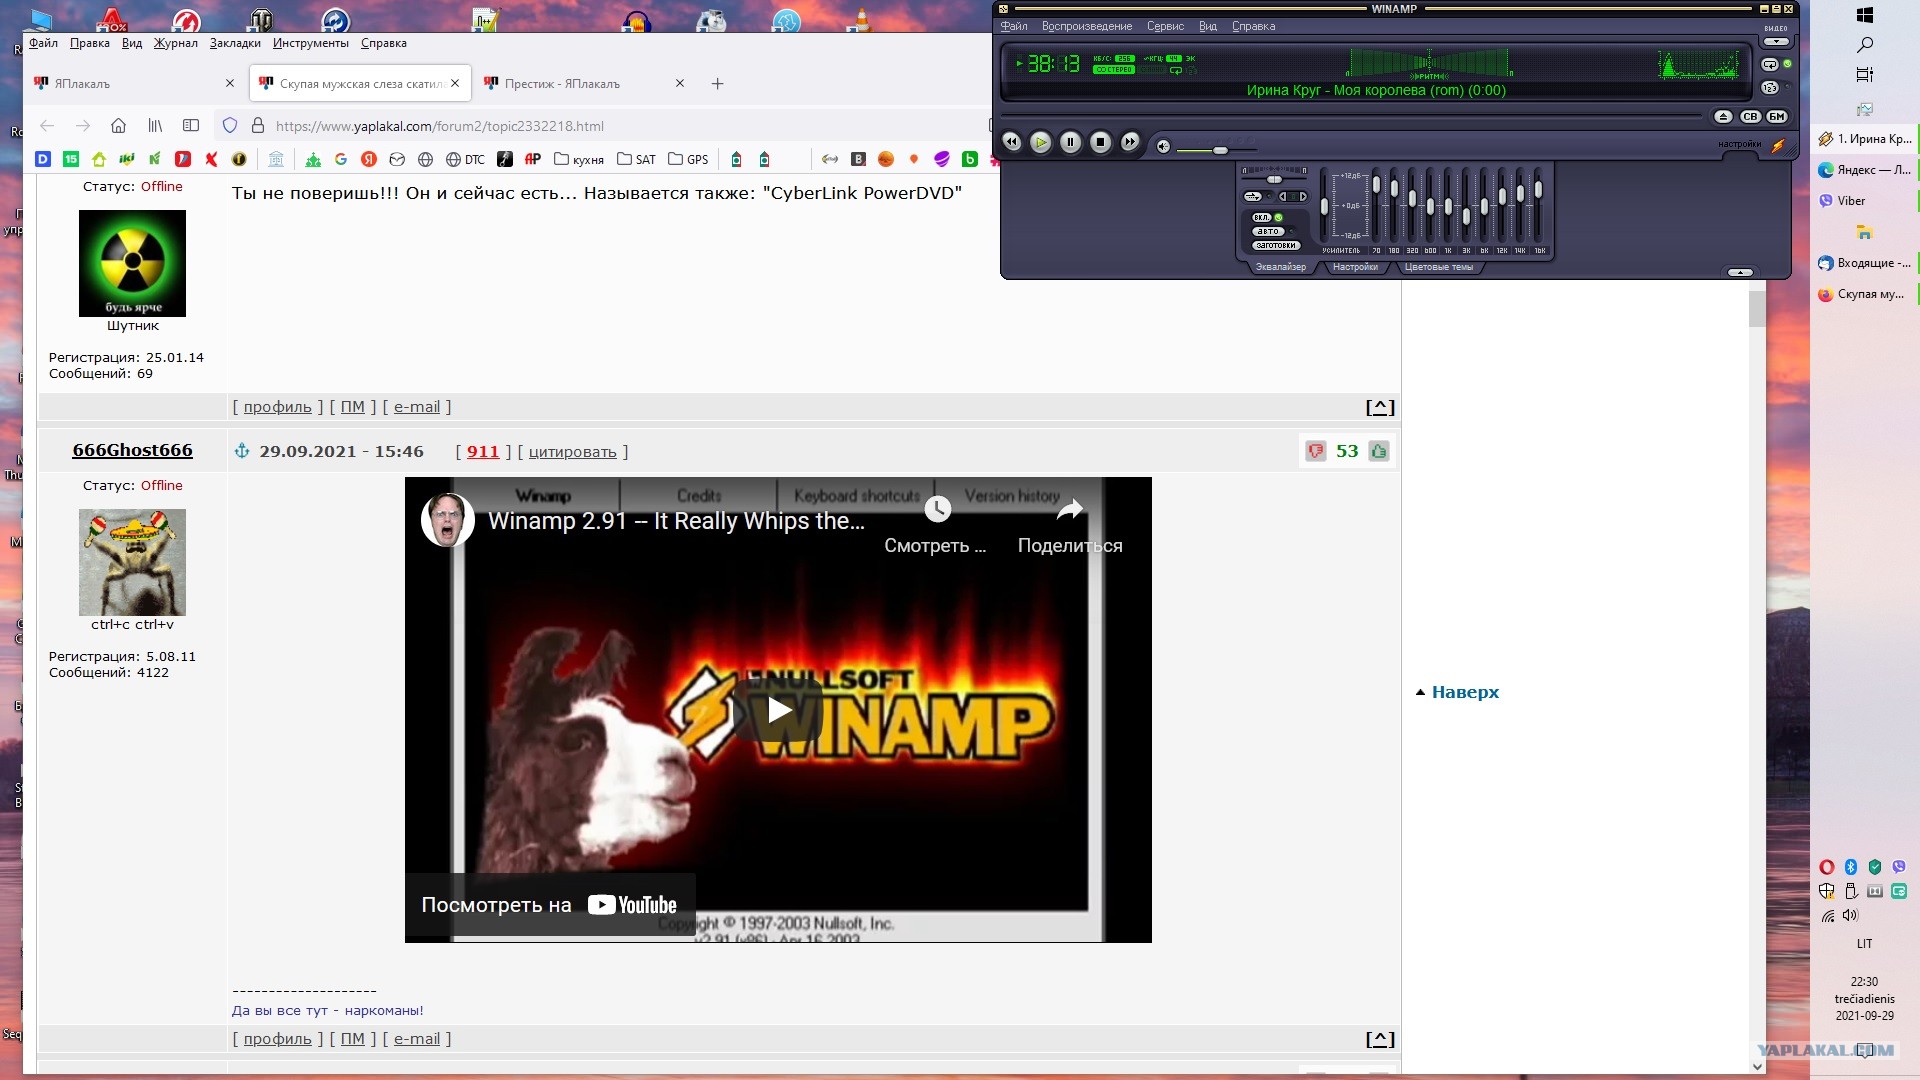Open post rating number 911 link
Image resolution: width=1920 pixels, height=1080 pixels.
(x=483, y=452)
